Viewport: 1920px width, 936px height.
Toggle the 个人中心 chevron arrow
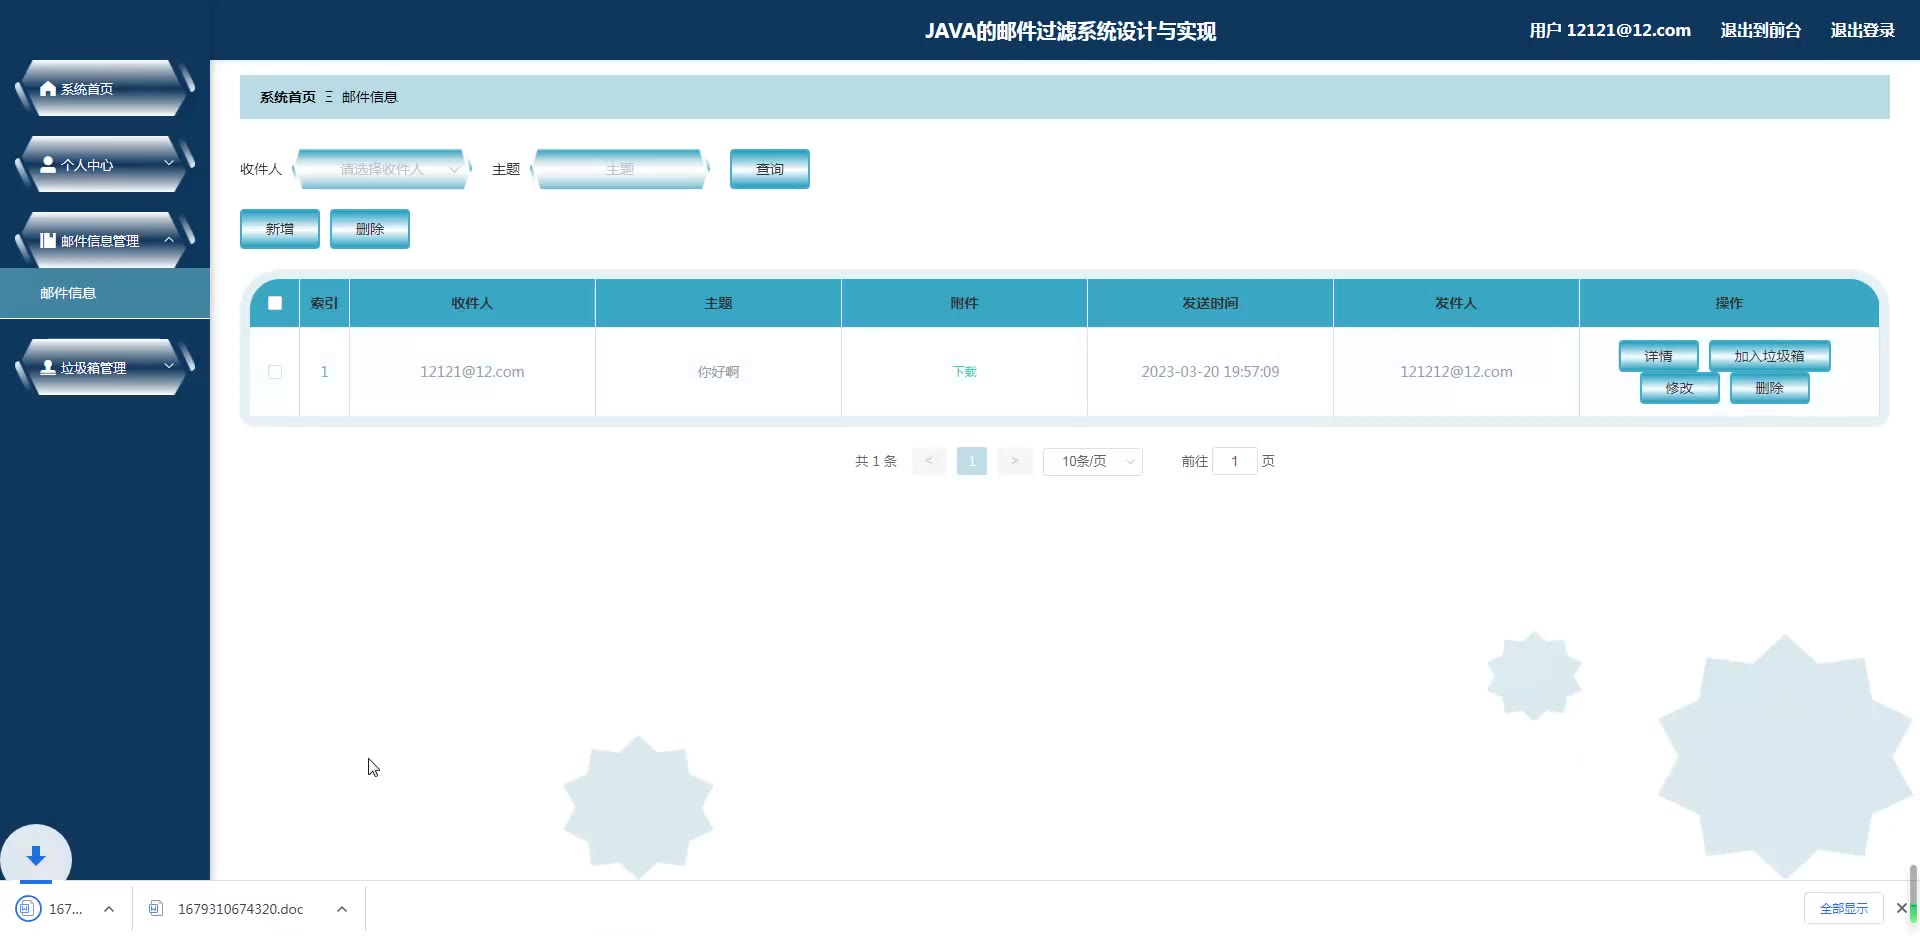tap(169, 163)
